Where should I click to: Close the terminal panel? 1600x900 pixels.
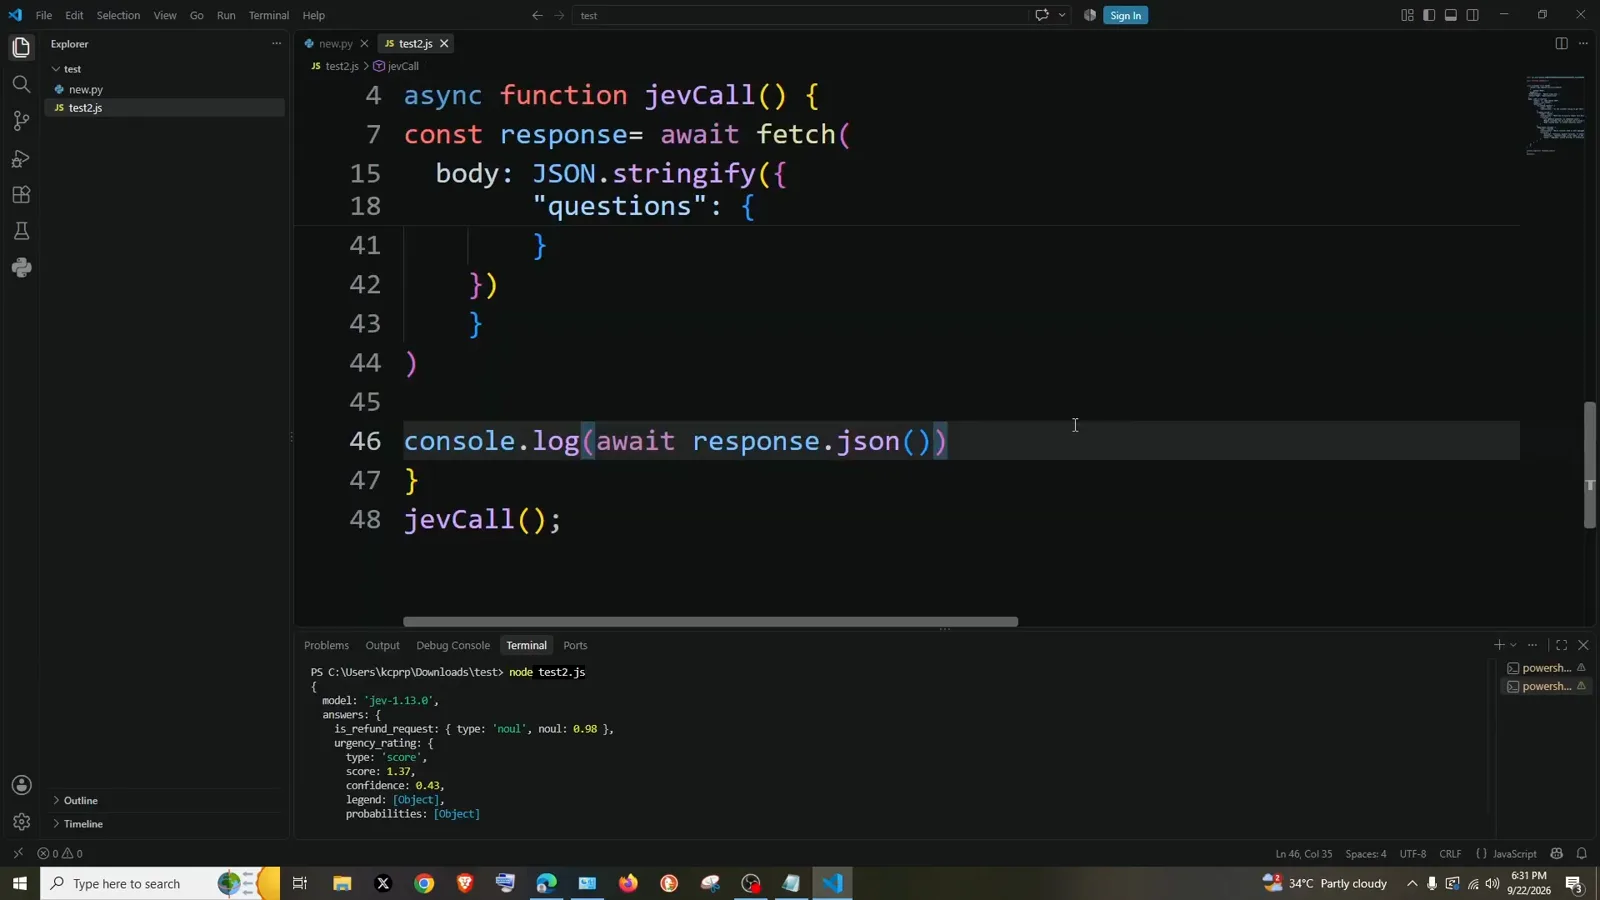[1583, 645]
